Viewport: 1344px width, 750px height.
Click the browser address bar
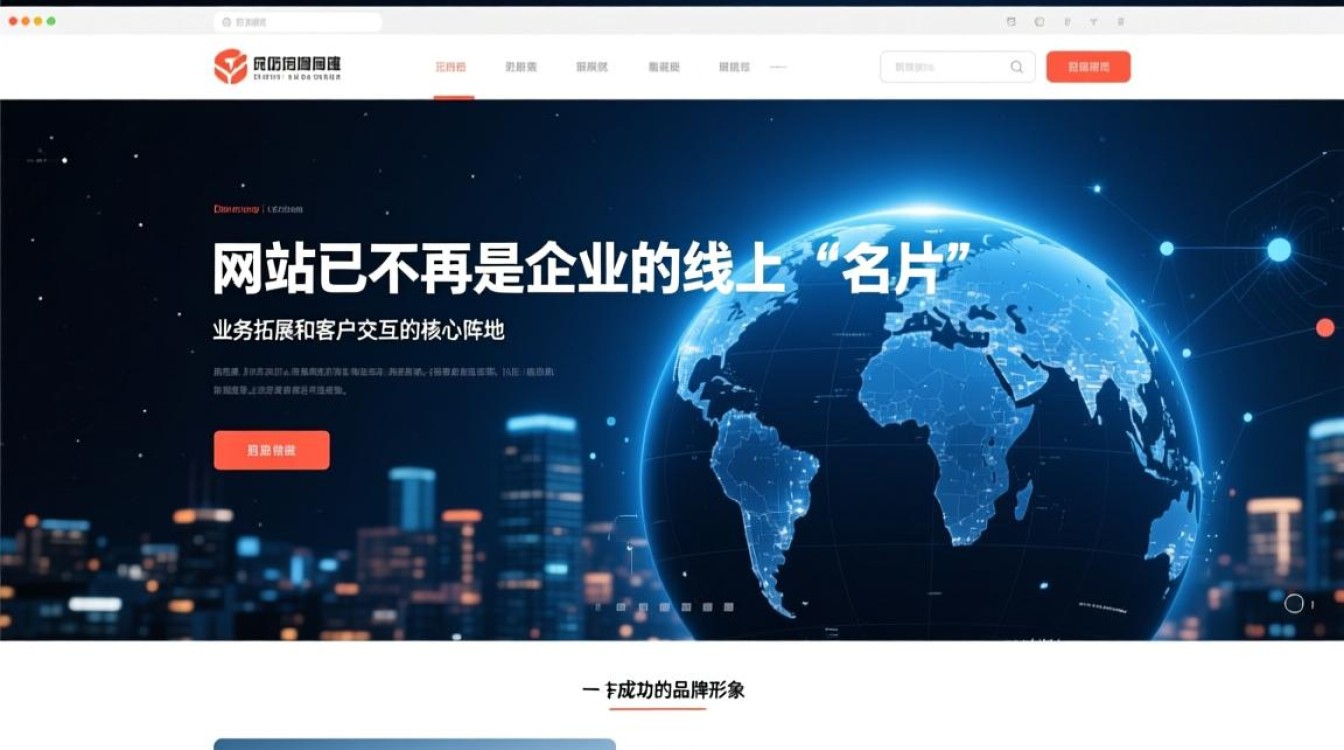click(x=300, y=21)
